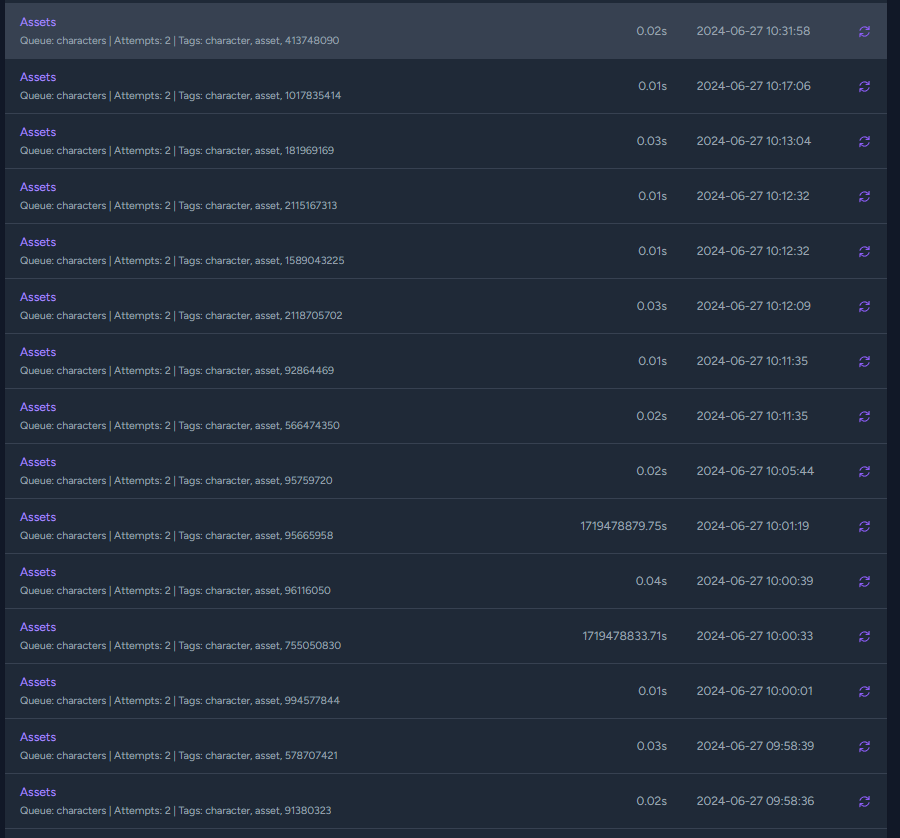Select the job row dated 2024-06-27 09:58:39

pyautogui.click(x=450, y=746)
